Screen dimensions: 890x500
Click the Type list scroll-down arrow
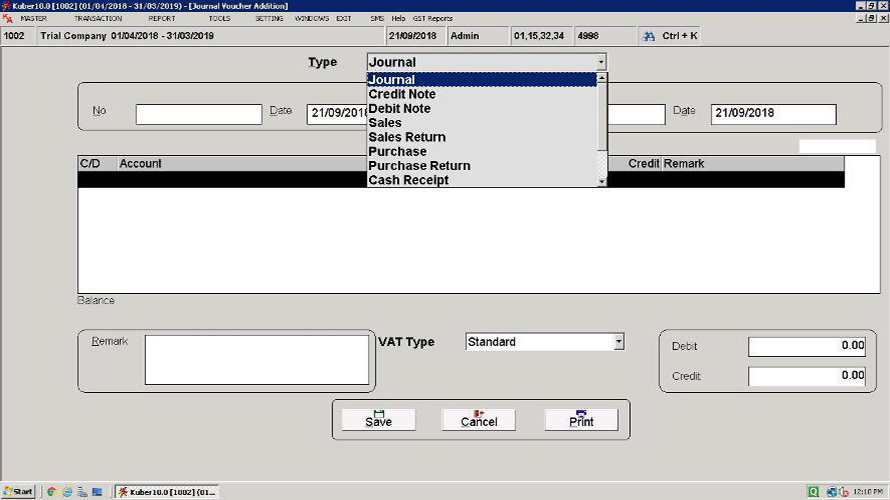[602, 182]
